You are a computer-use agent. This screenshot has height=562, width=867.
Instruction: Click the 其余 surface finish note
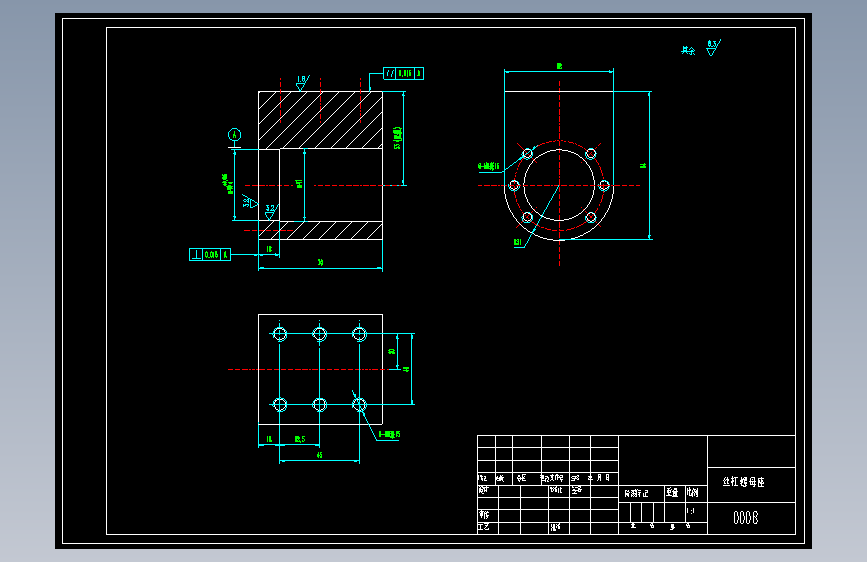pos(688,50)
